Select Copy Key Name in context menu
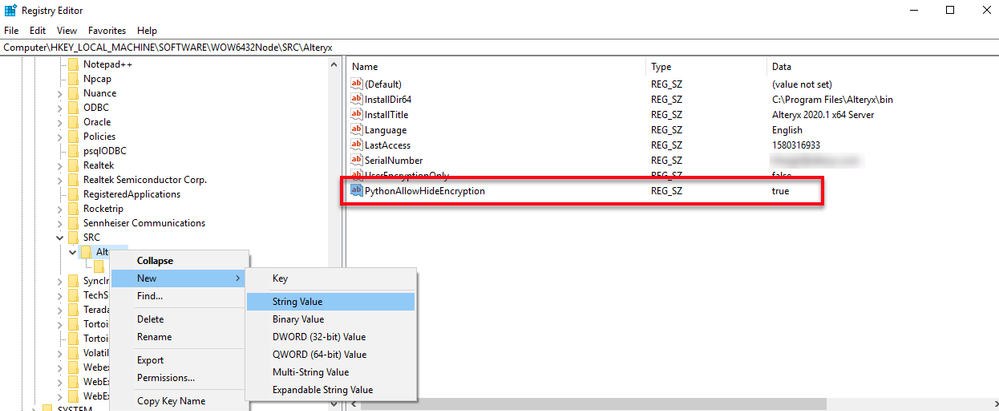The image size is (999, 411). (179, 401)
